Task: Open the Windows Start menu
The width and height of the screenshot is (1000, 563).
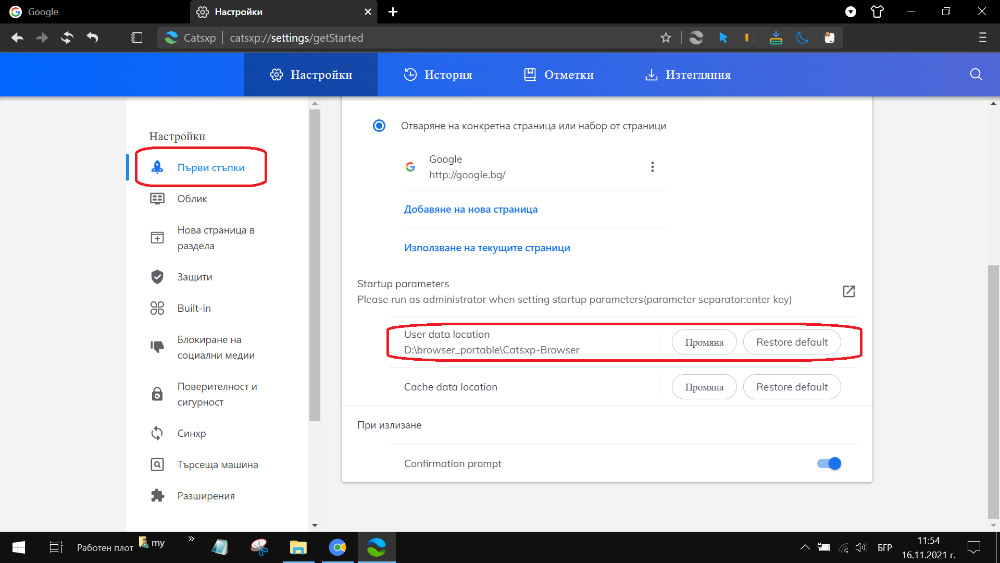Action: (x=18, y=547)
